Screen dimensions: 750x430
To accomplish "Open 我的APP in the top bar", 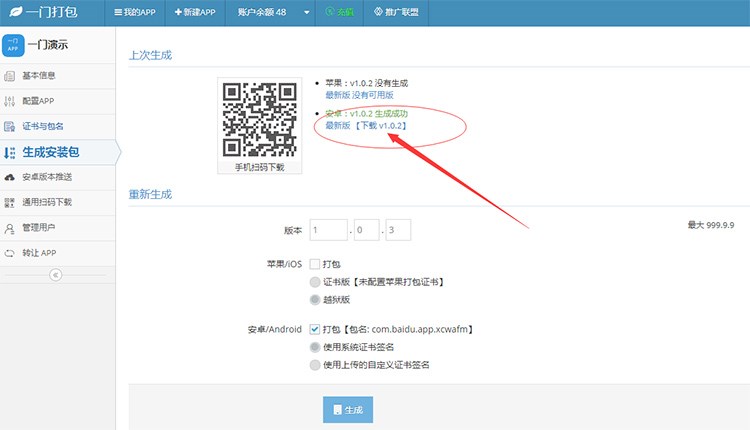I will pyautogui.click(x=135, y=12).
